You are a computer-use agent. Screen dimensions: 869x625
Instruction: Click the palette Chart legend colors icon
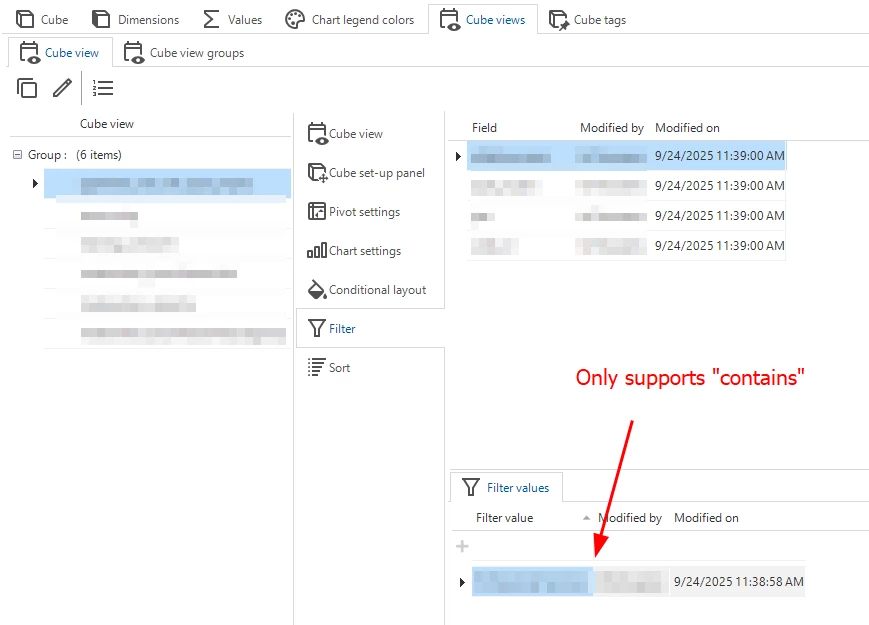click(295, 19)
